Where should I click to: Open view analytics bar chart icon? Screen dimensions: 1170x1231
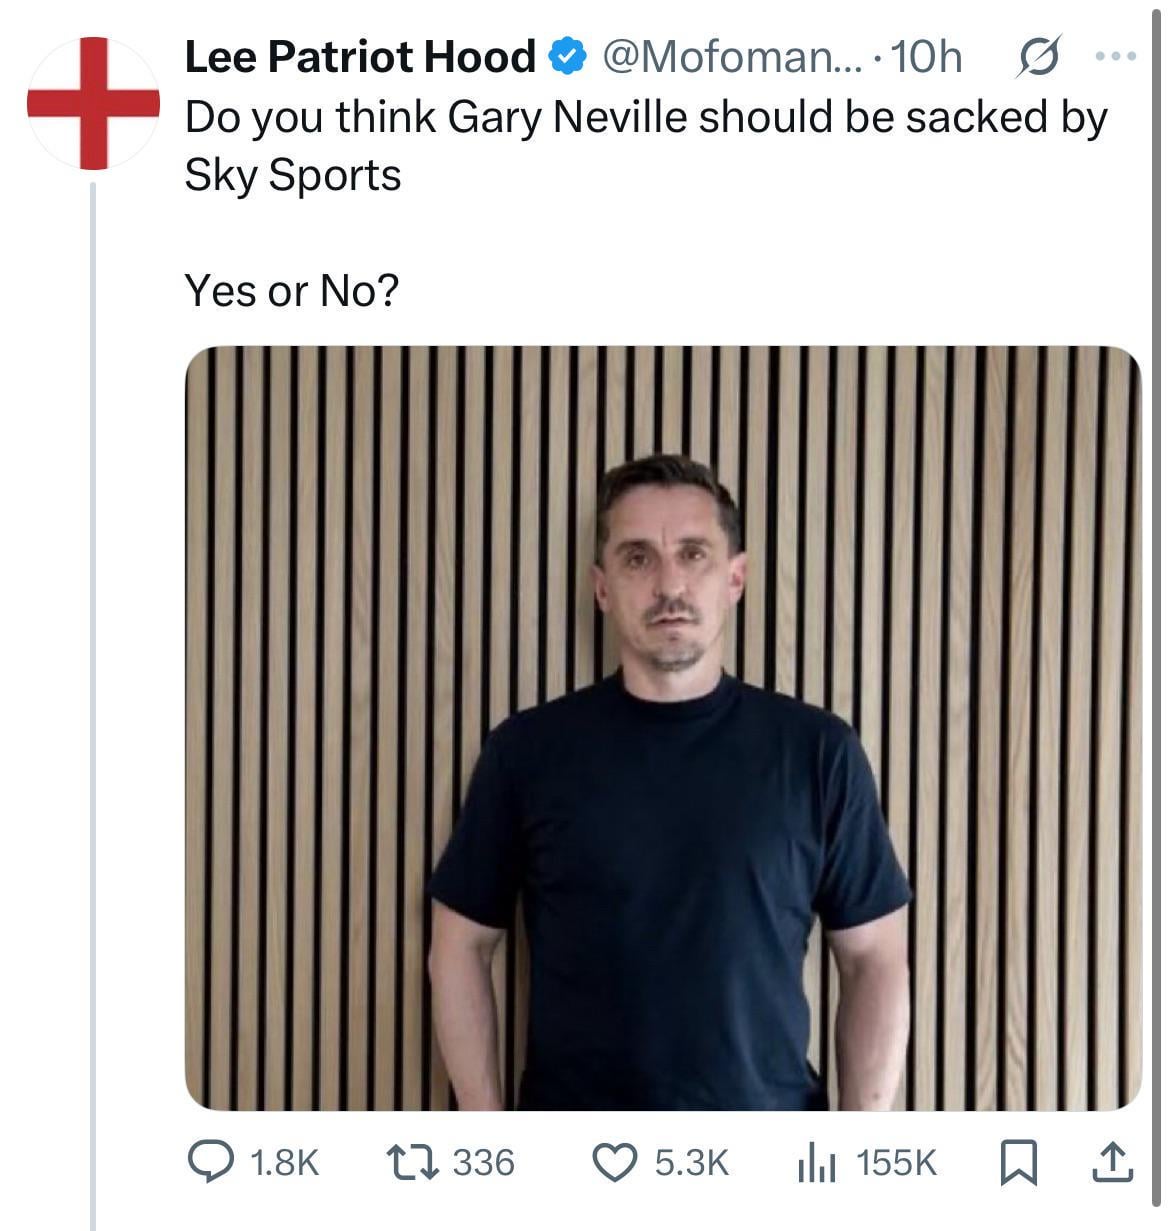click(815, 1162)
